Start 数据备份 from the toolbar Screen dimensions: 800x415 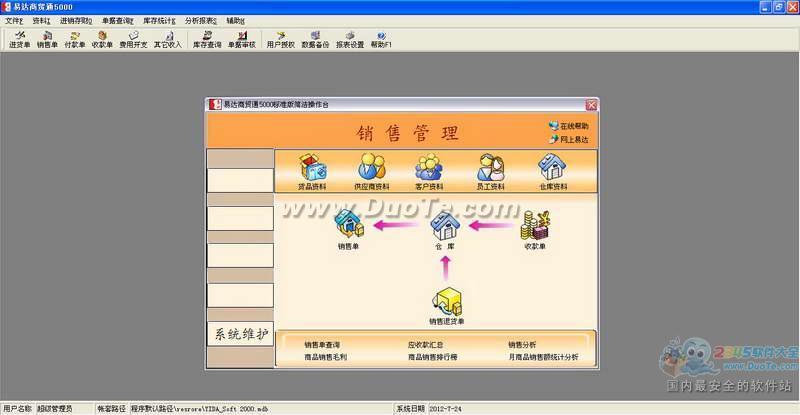point(315,39)
